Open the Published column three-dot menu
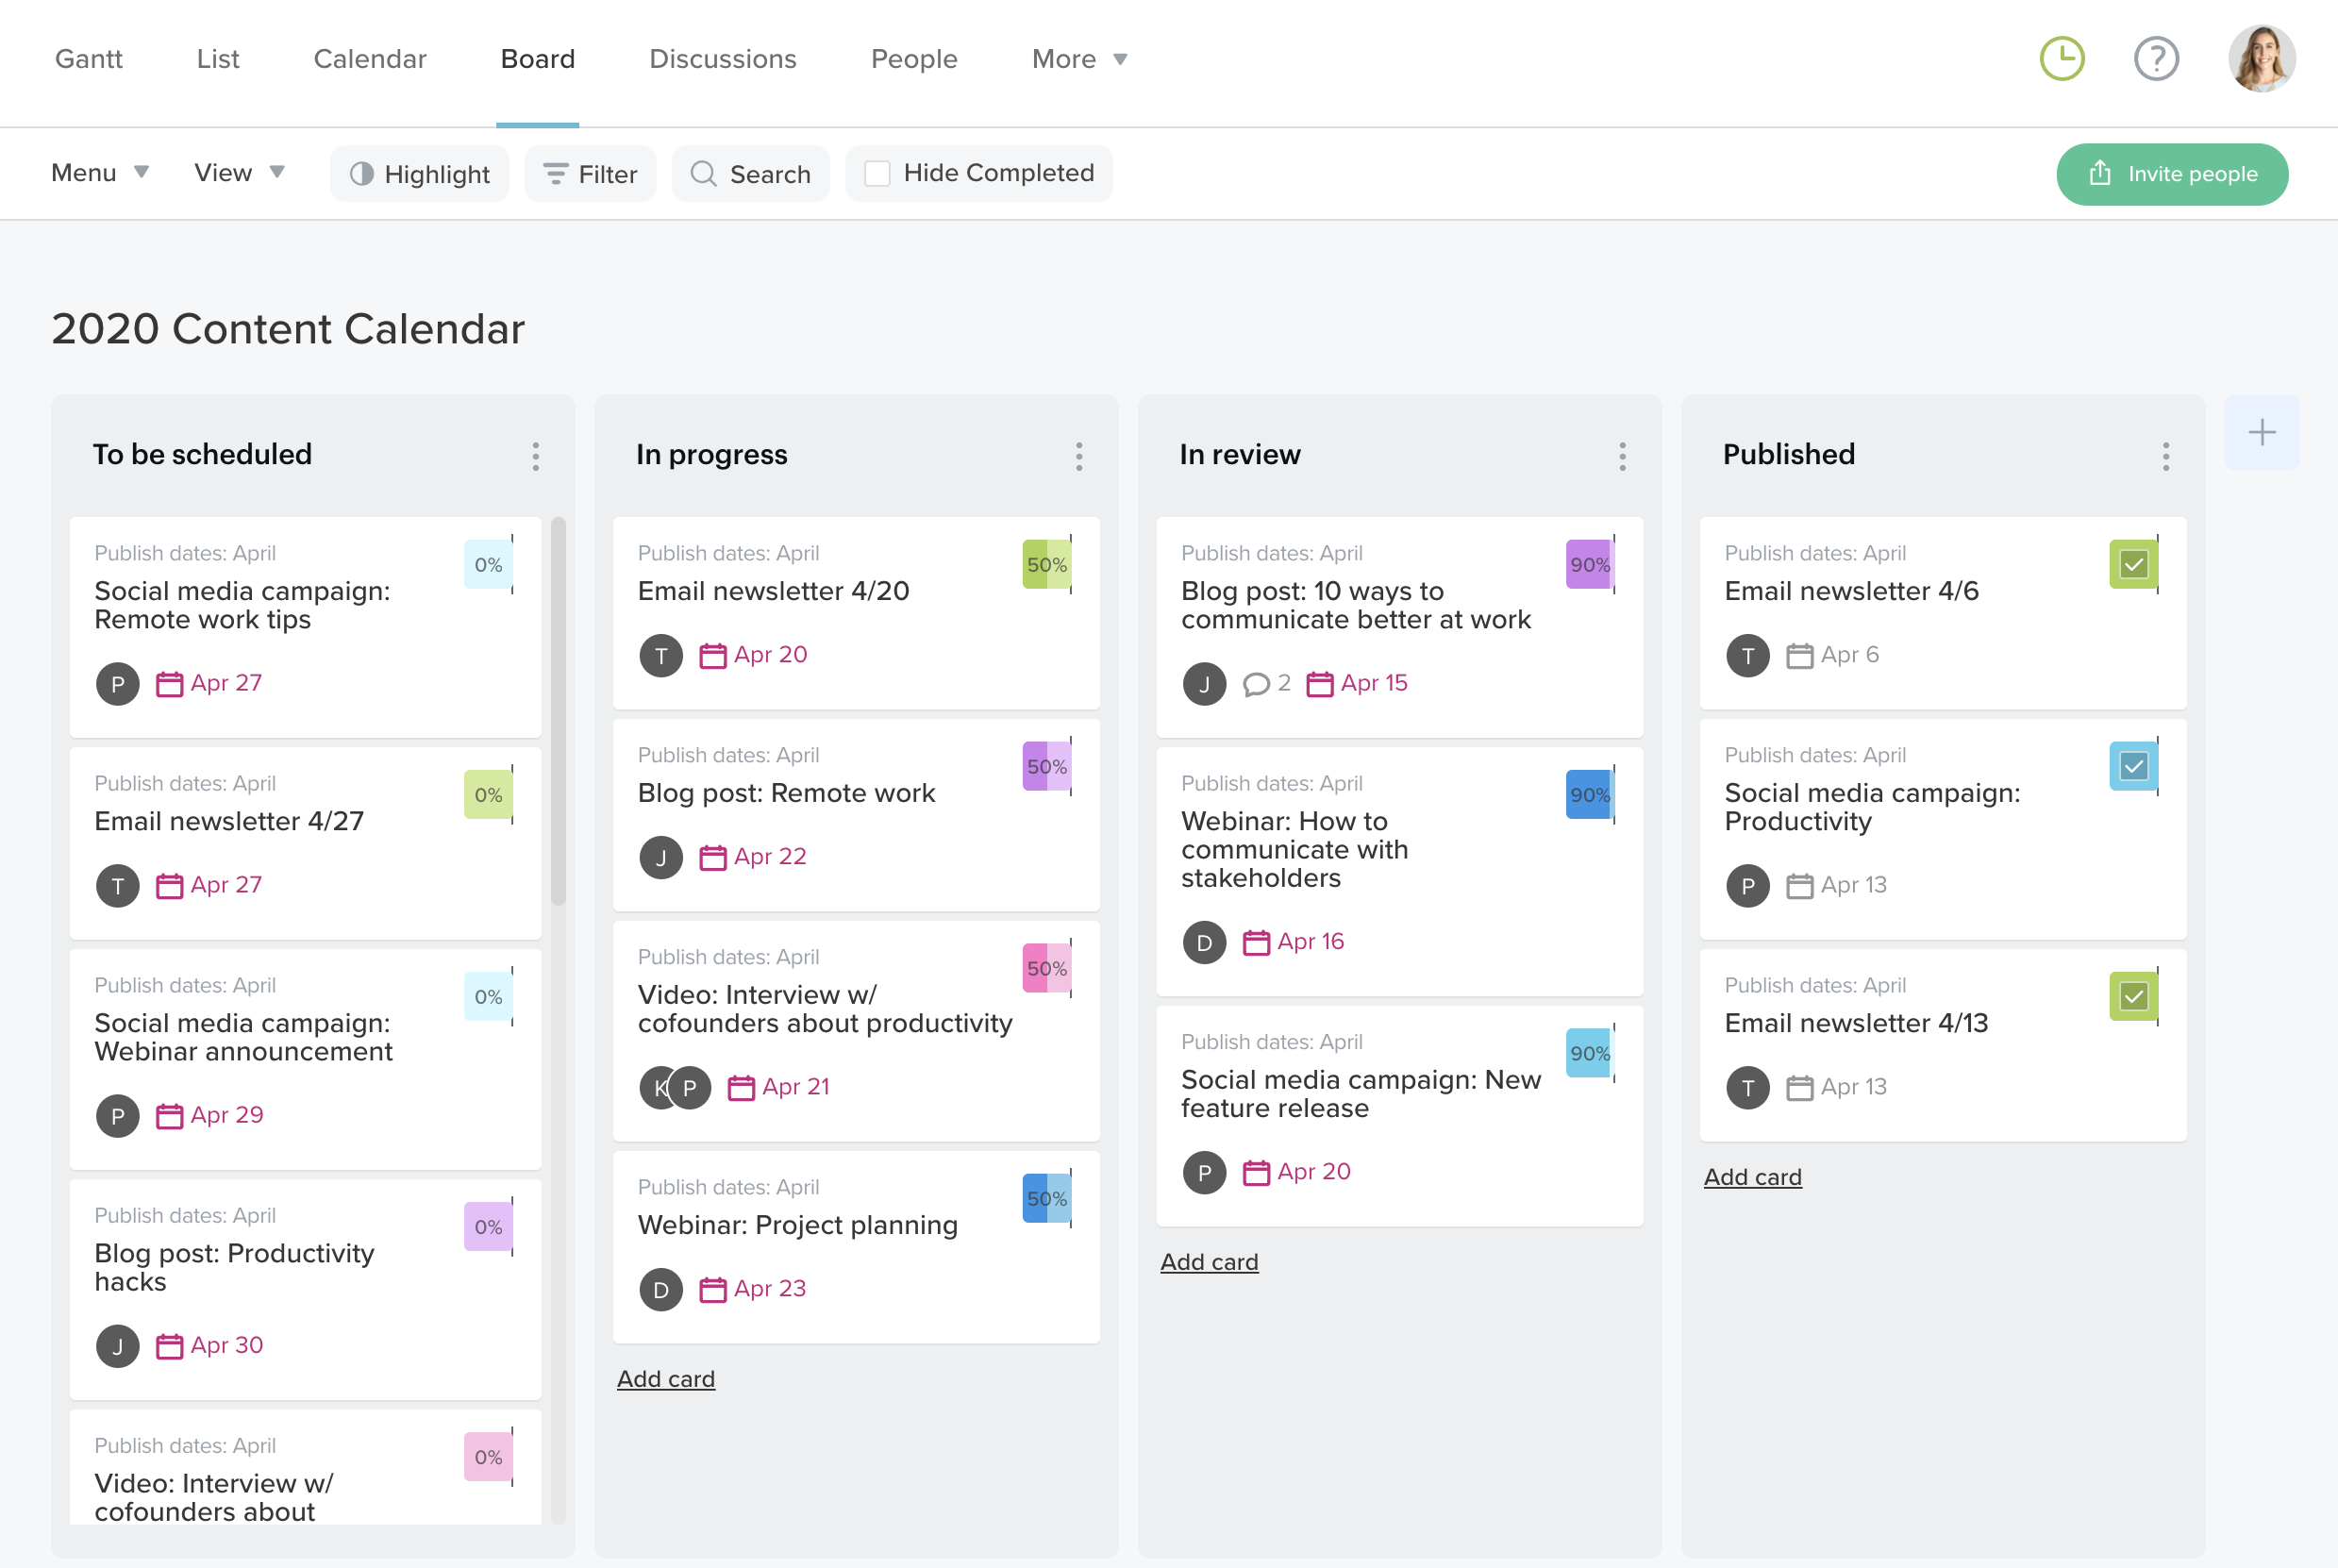2338x1568 pixels. [2165, 456]
